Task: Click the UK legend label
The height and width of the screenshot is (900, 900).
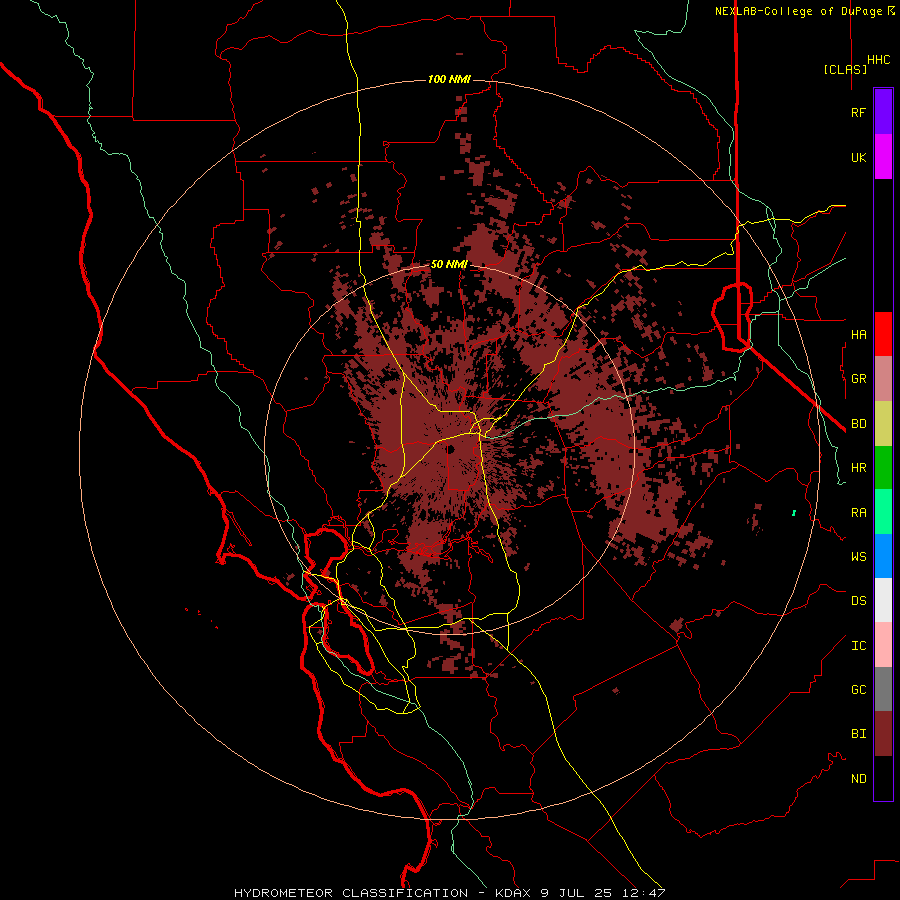Action: 858,157
